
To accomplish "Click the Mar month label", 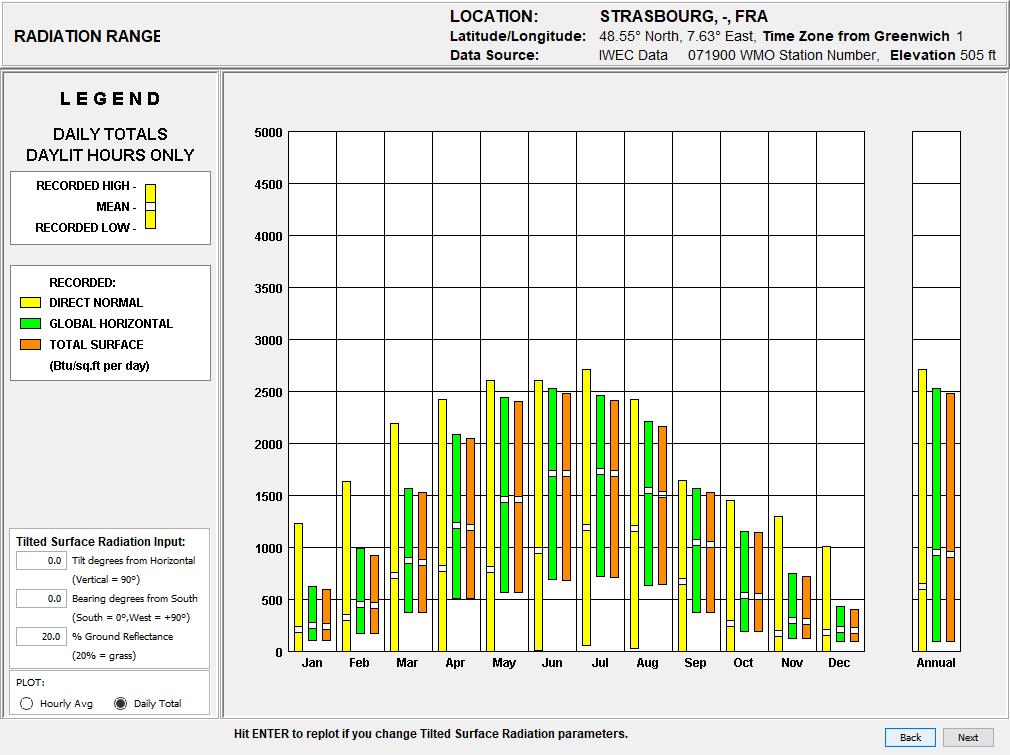I will pos(407,662).
